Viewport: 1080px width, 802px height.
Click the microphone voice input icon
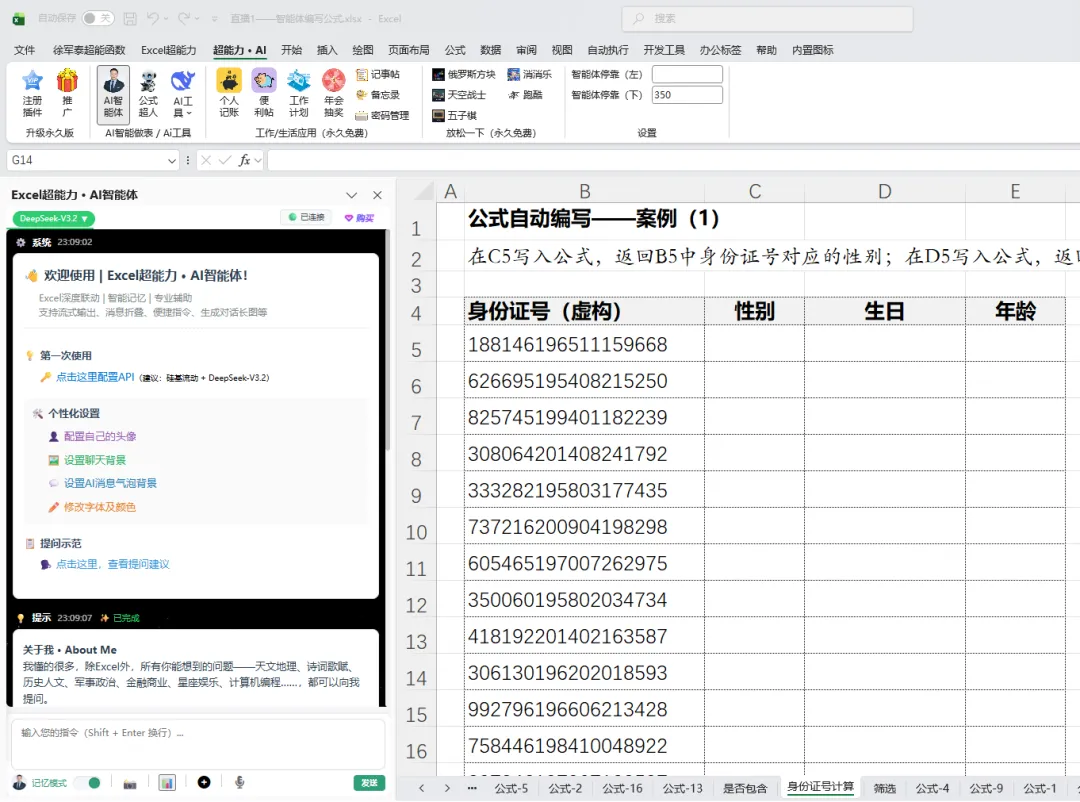tap(239, 783)
